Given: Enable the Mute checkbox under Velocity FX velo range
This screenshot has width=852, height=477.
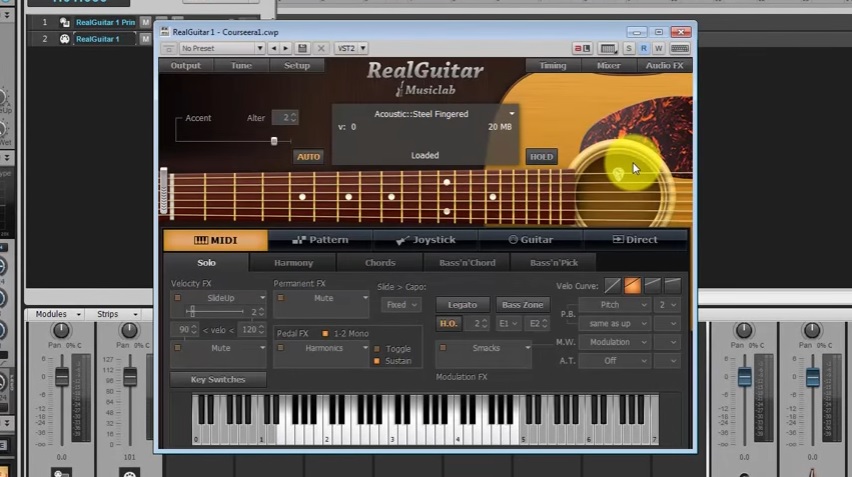Looking at the screenshot, I should (177, 348).
